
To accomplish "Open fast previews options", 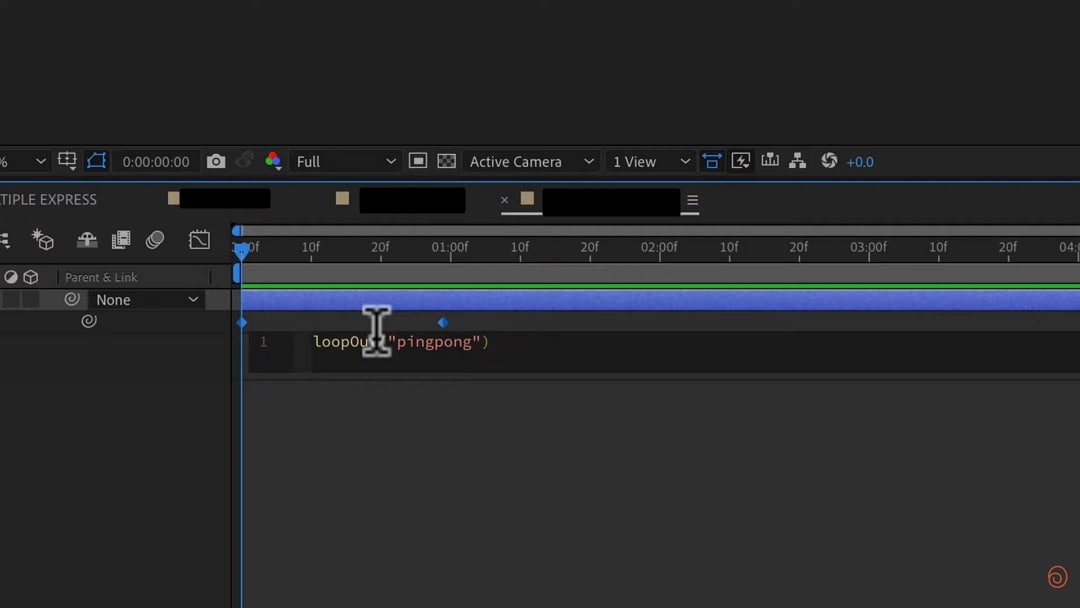I will pyautogui.click(x=740, y=161).
